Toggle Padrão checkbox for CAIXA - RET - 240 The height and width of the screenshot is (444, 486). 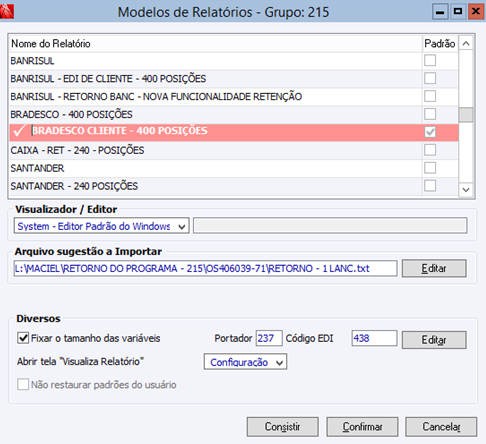coord(430,150)
